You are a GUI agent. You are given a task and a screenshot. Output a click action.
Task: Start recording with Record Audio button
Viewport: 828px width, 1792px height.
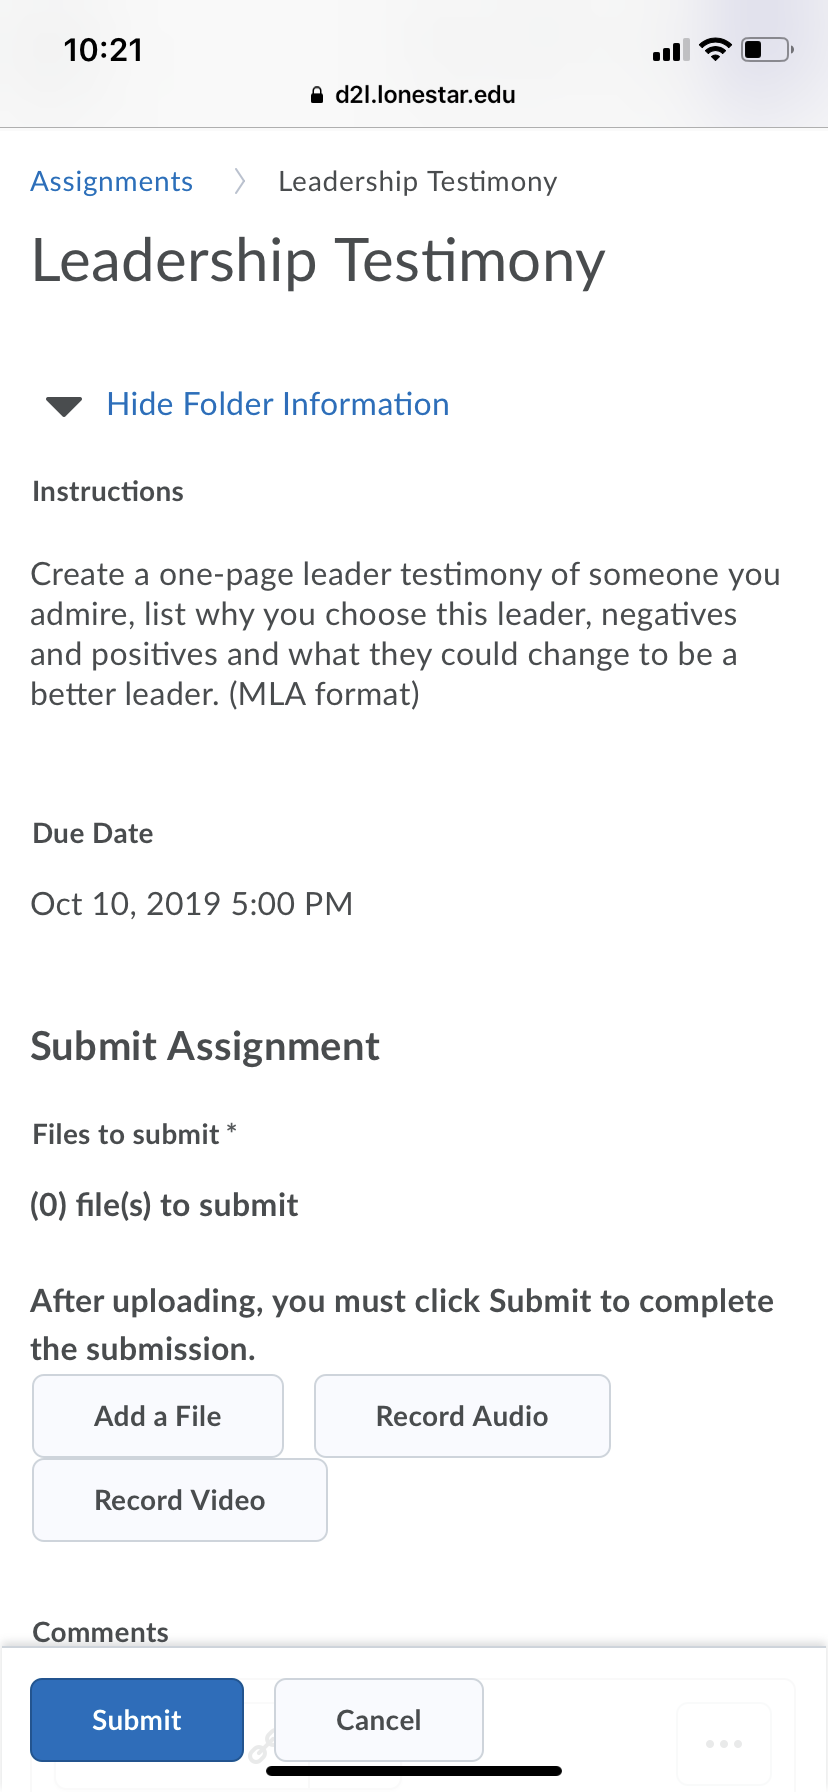click(462, 1416)
